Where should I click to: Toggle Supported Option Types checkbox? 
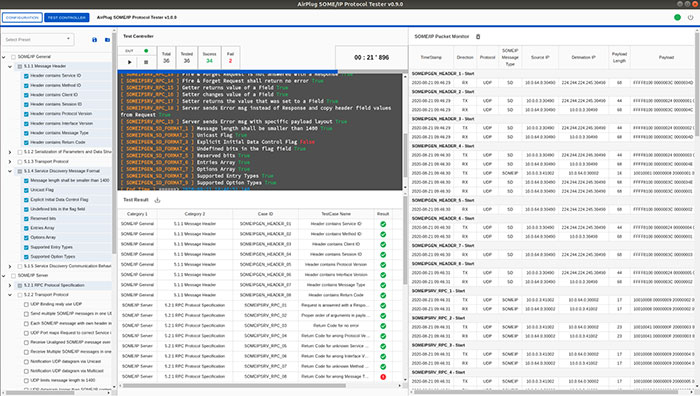point(26,257)
